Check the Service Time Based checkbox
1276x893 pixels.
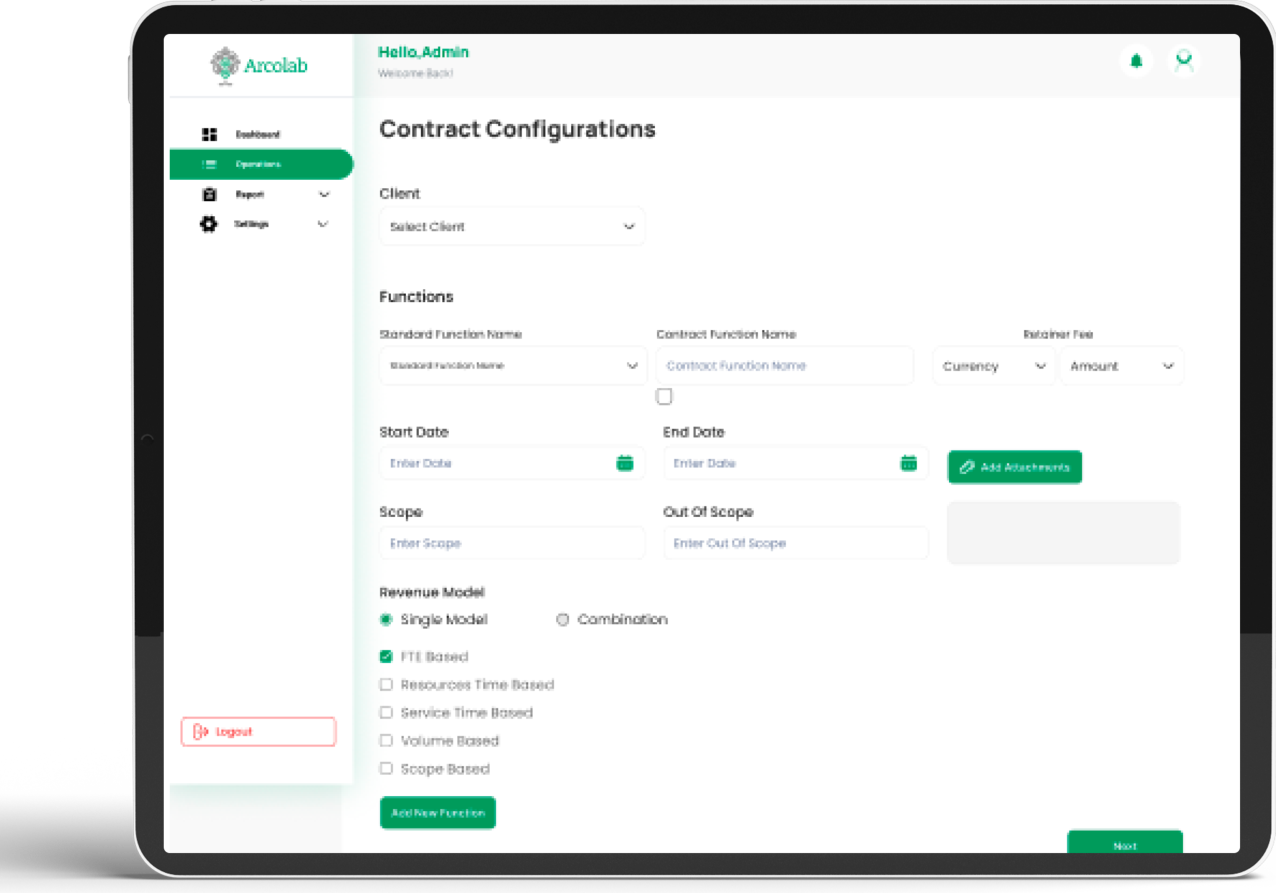tap(386, 713)
